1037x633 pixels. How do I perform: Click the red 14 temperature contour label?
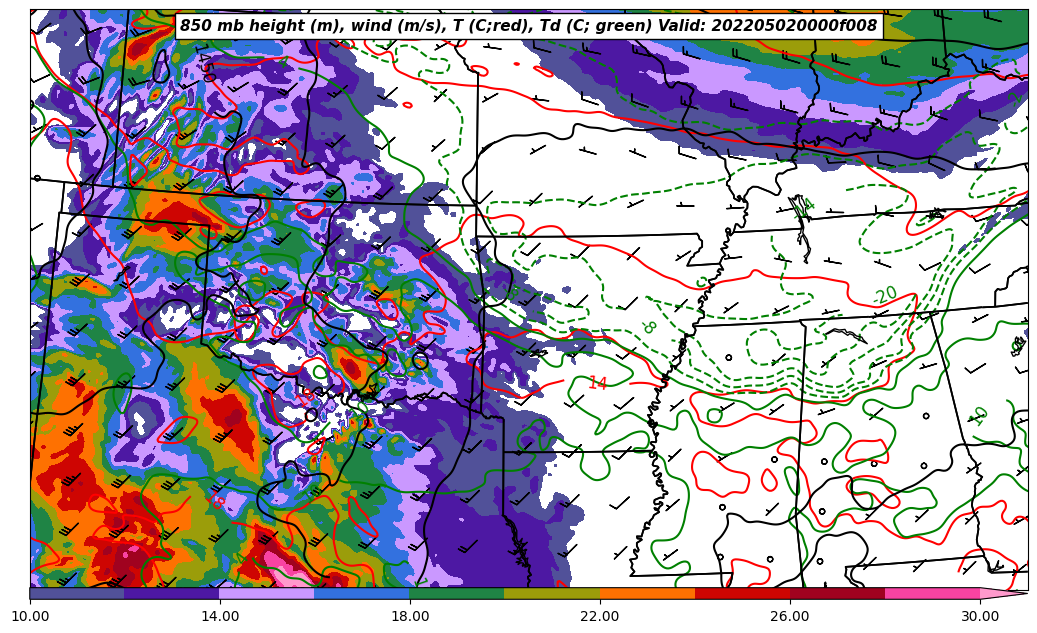(598, 383)
